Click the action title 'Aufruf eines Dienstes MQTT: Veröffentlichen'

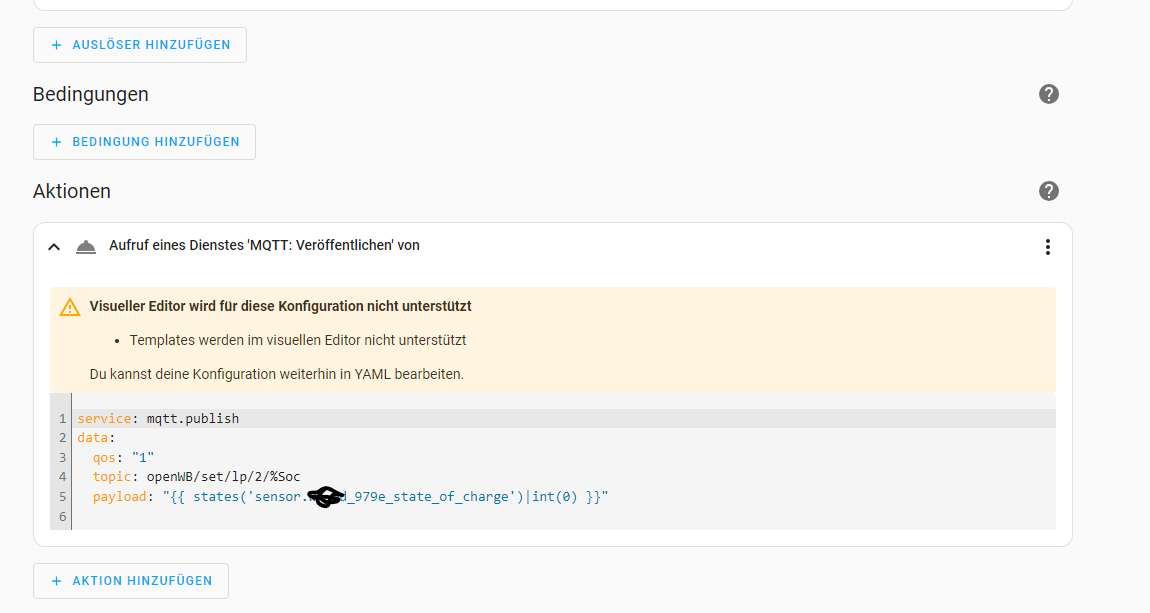264,245
